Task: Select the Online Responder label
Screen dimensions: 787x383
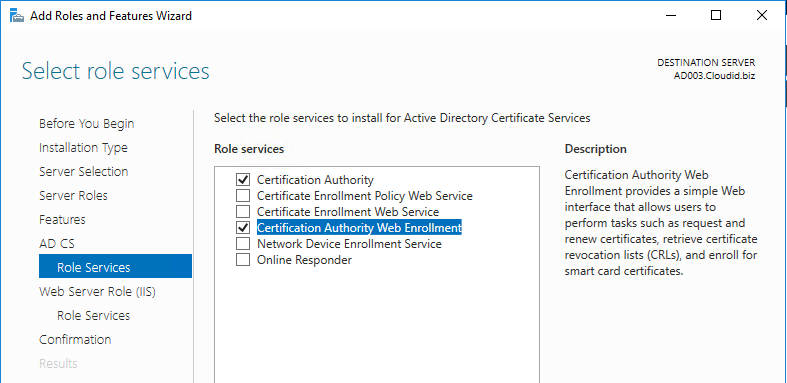Action: (304, 260)
